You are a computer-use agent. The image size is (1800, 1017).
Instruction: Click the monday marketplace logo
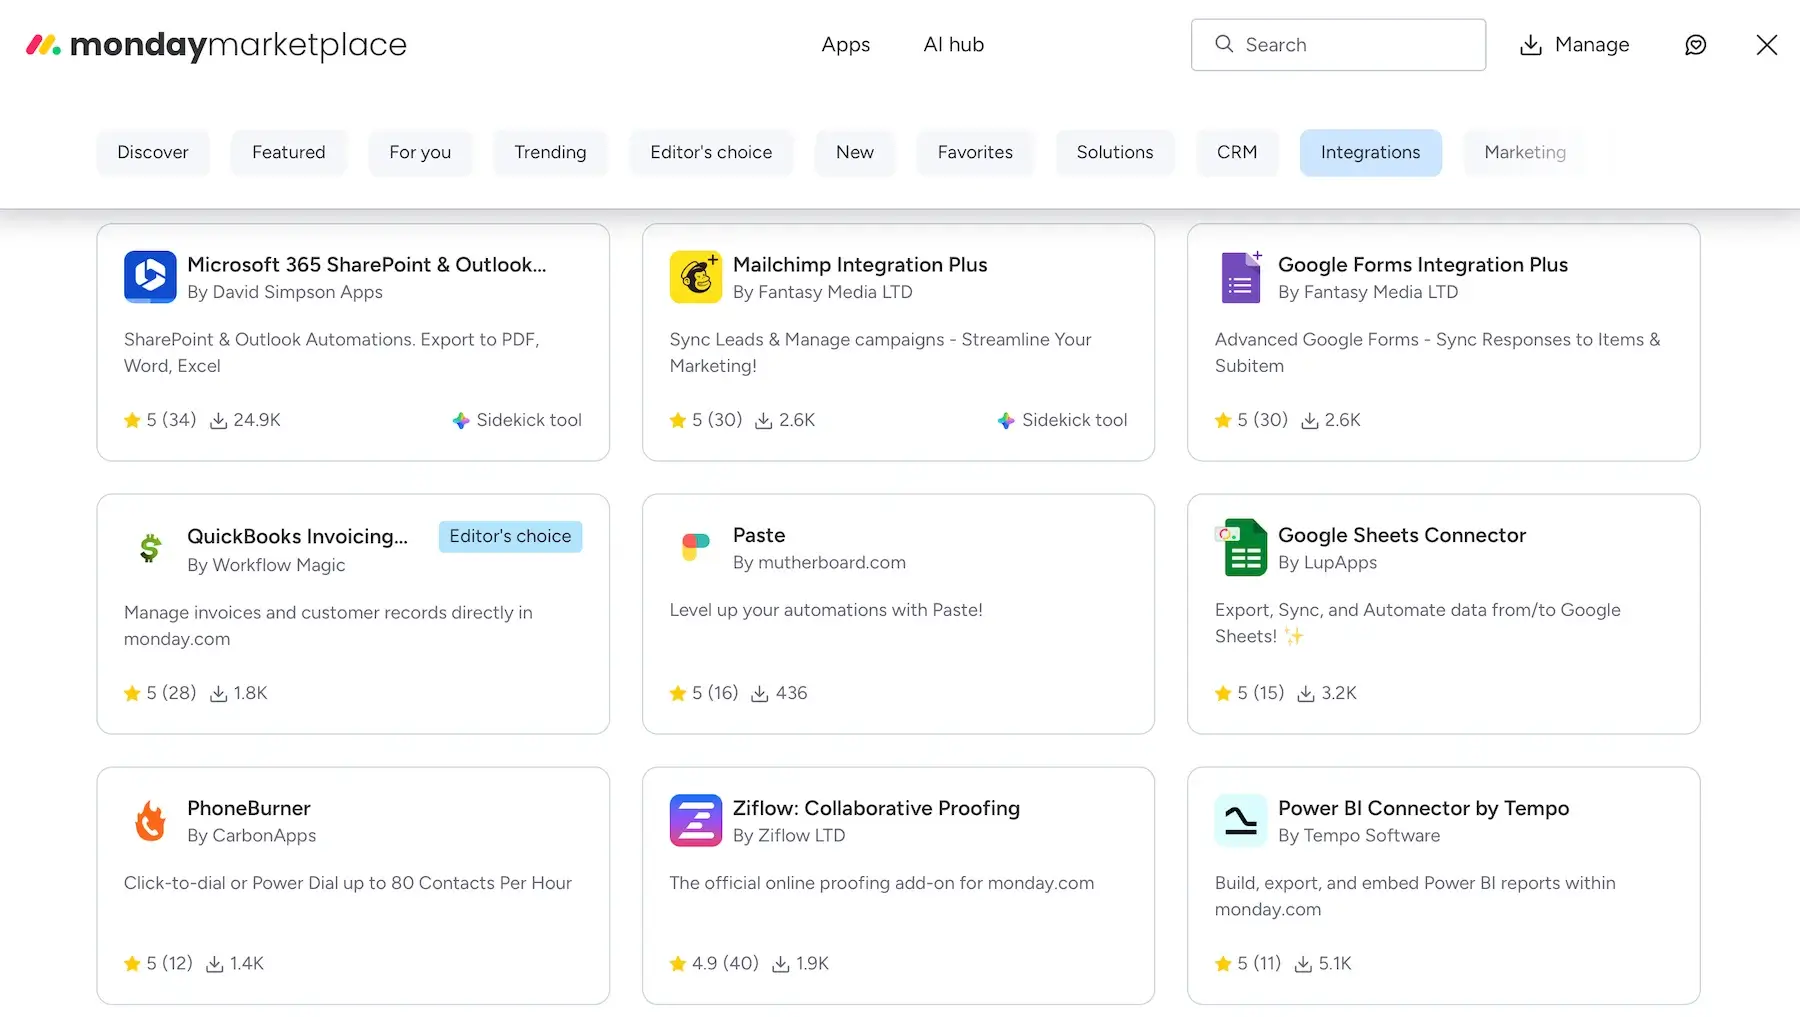(216, 45)
